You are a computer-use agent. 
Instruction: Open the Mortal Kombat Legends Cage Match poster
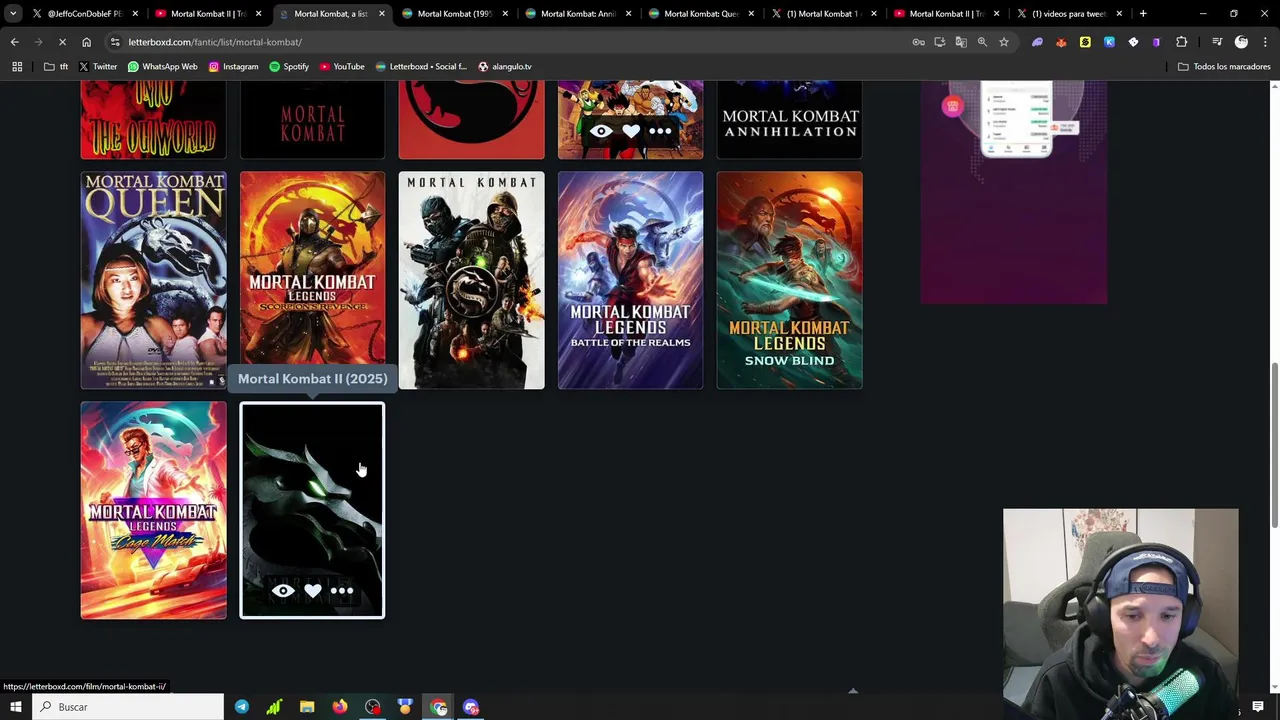coord(153,510)
